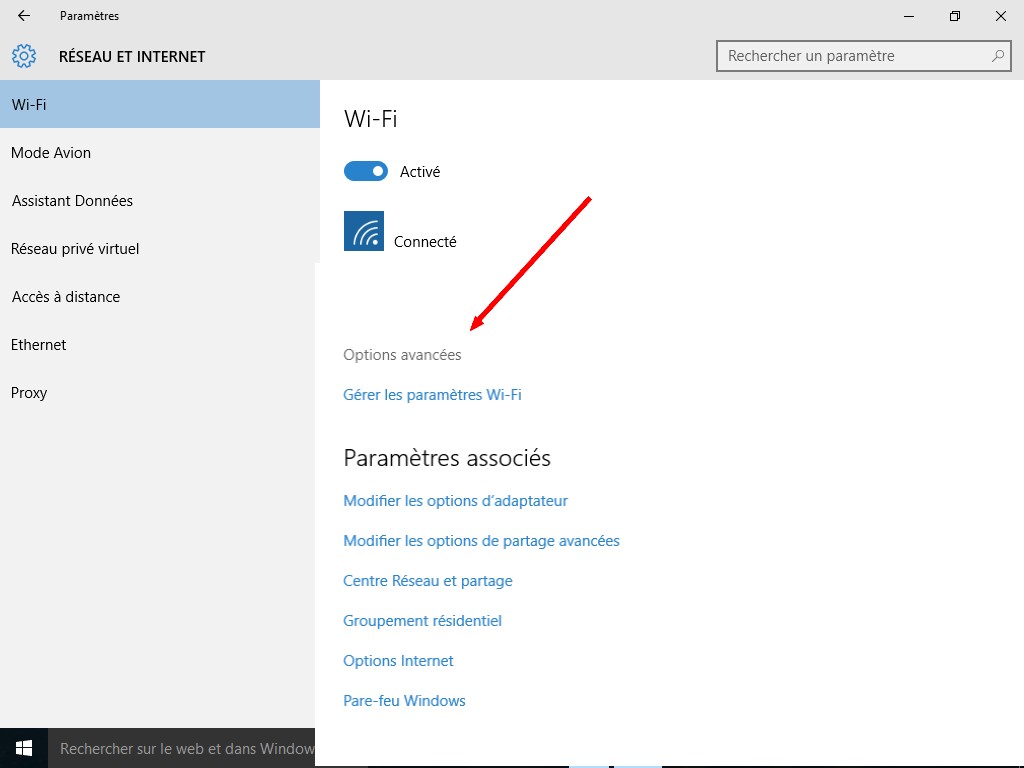Open Réseau privé virtuel section

160,249
